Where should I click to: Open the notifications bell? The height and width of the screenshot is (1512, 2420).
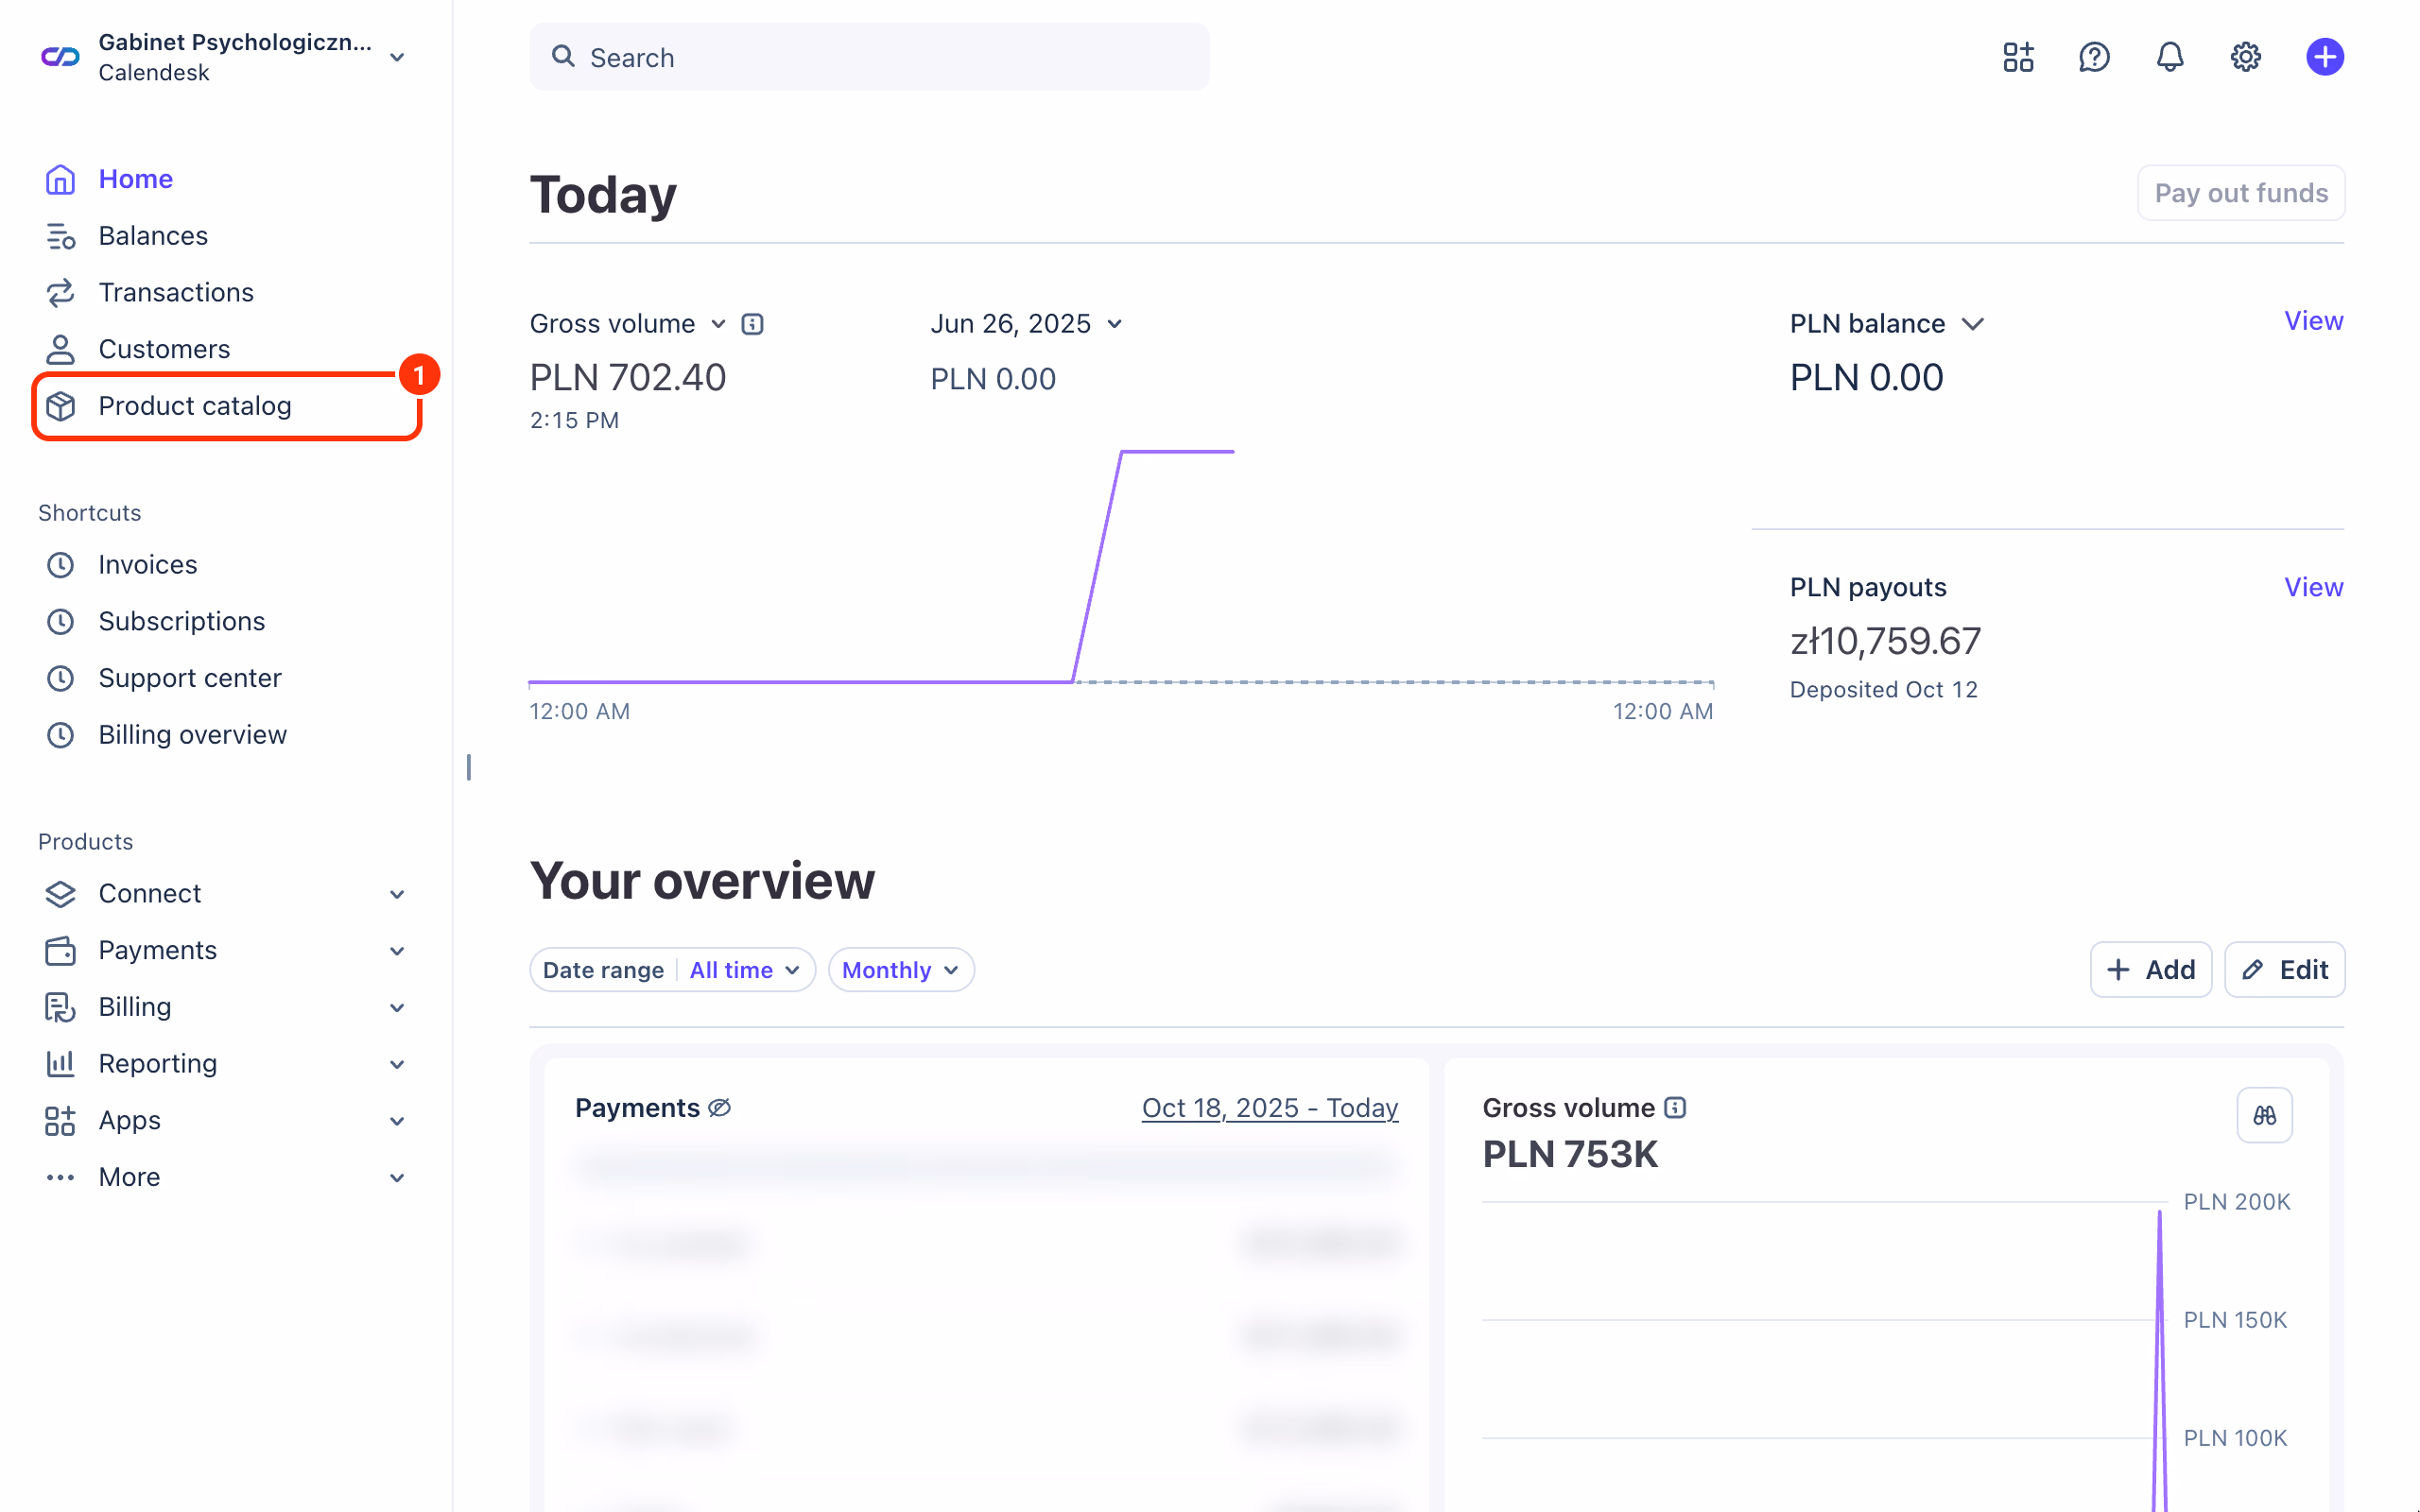tap(2170, 57)
